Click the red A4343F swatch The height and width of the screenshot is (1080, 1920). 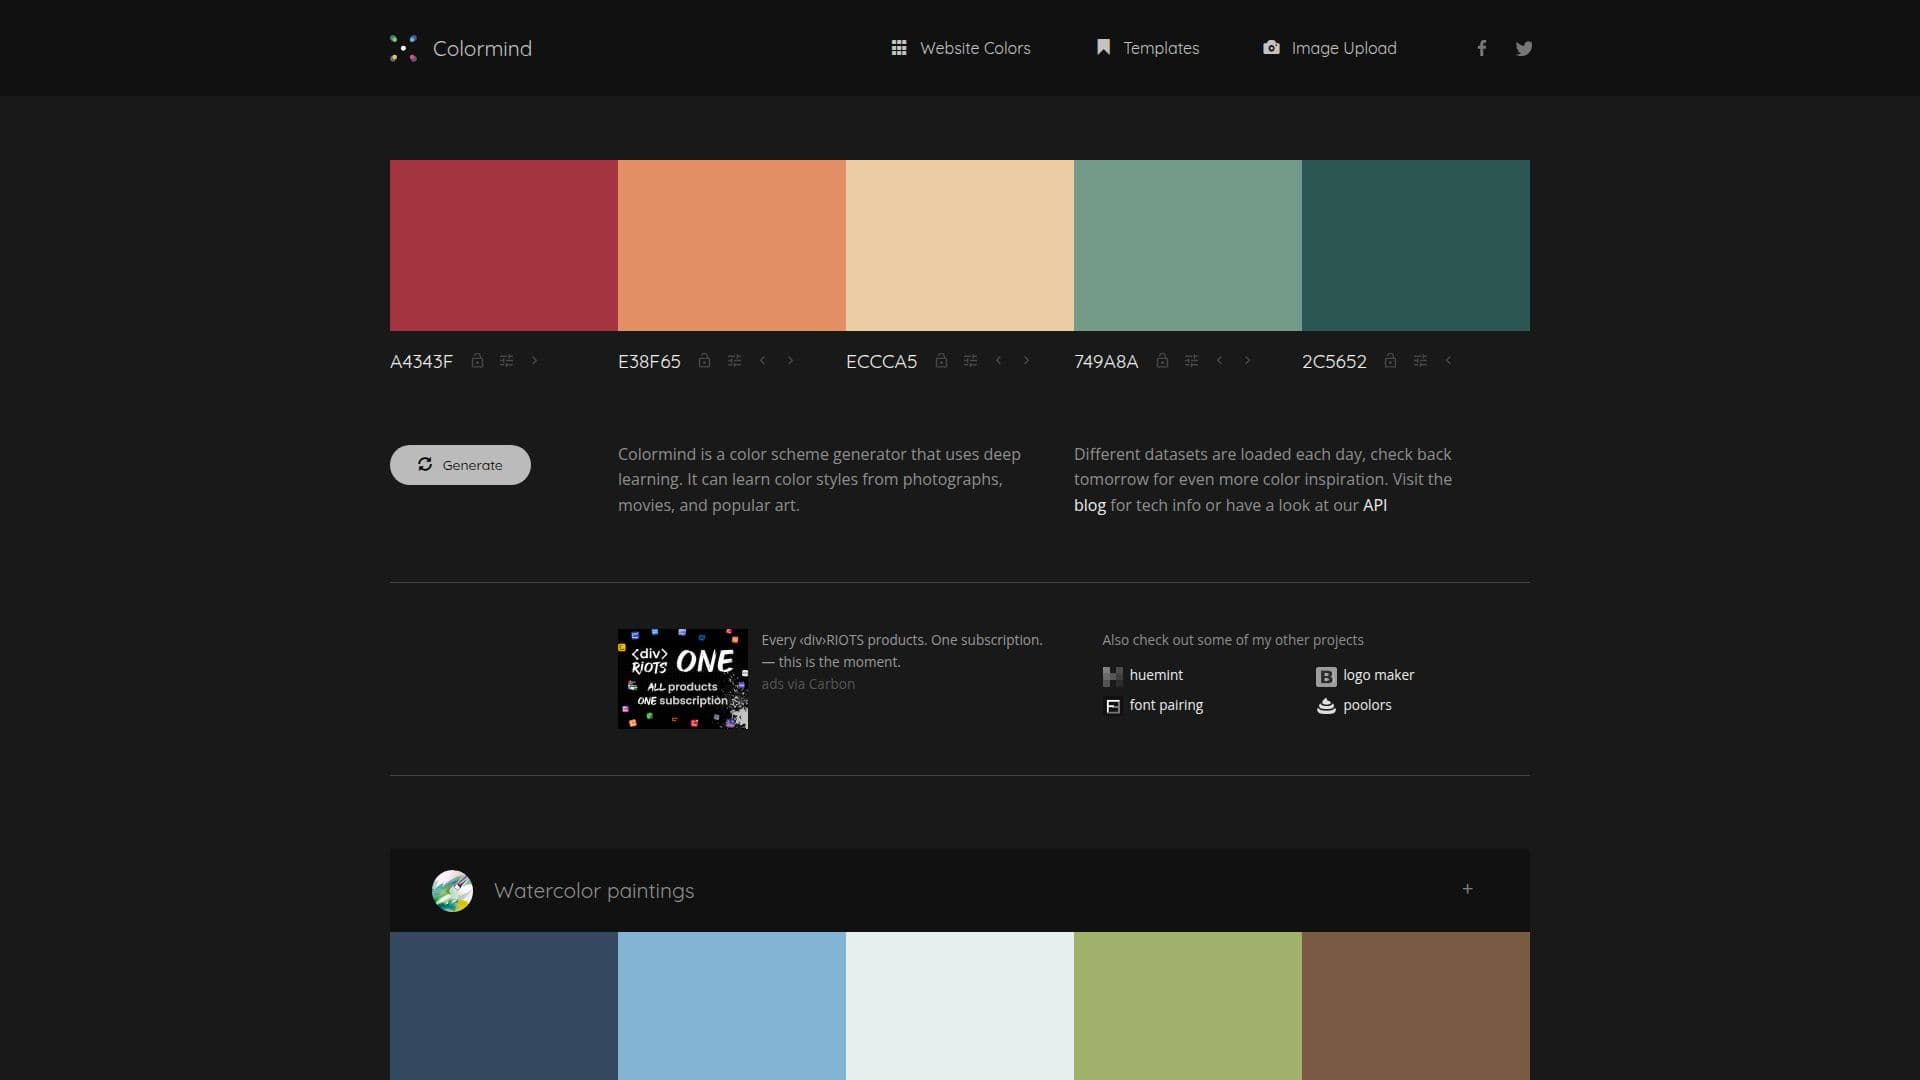click(504, 245)
